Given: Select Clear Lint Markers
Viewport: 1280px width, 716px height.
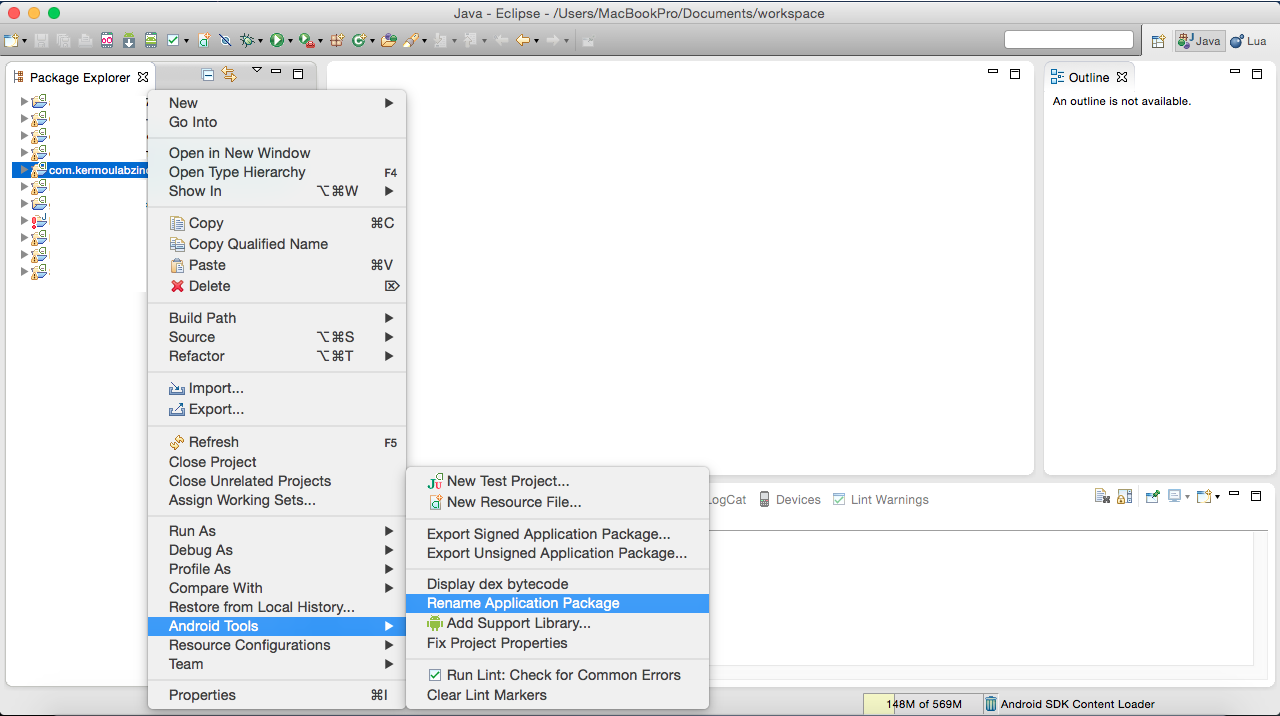Looking at the screenshot, I should (x=557, y=695).
